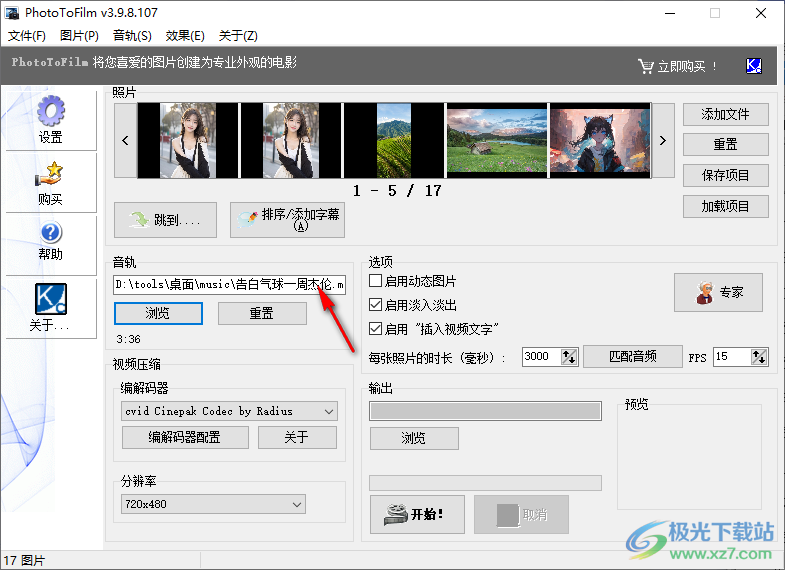Show previous photos with left arrow
Screen dimensions: 785x570
125,141
